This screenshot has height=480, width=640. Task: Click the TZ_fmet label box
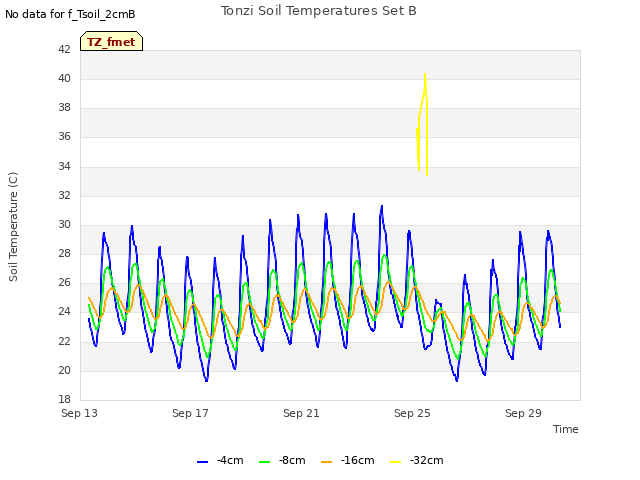(x=111, y=41)
